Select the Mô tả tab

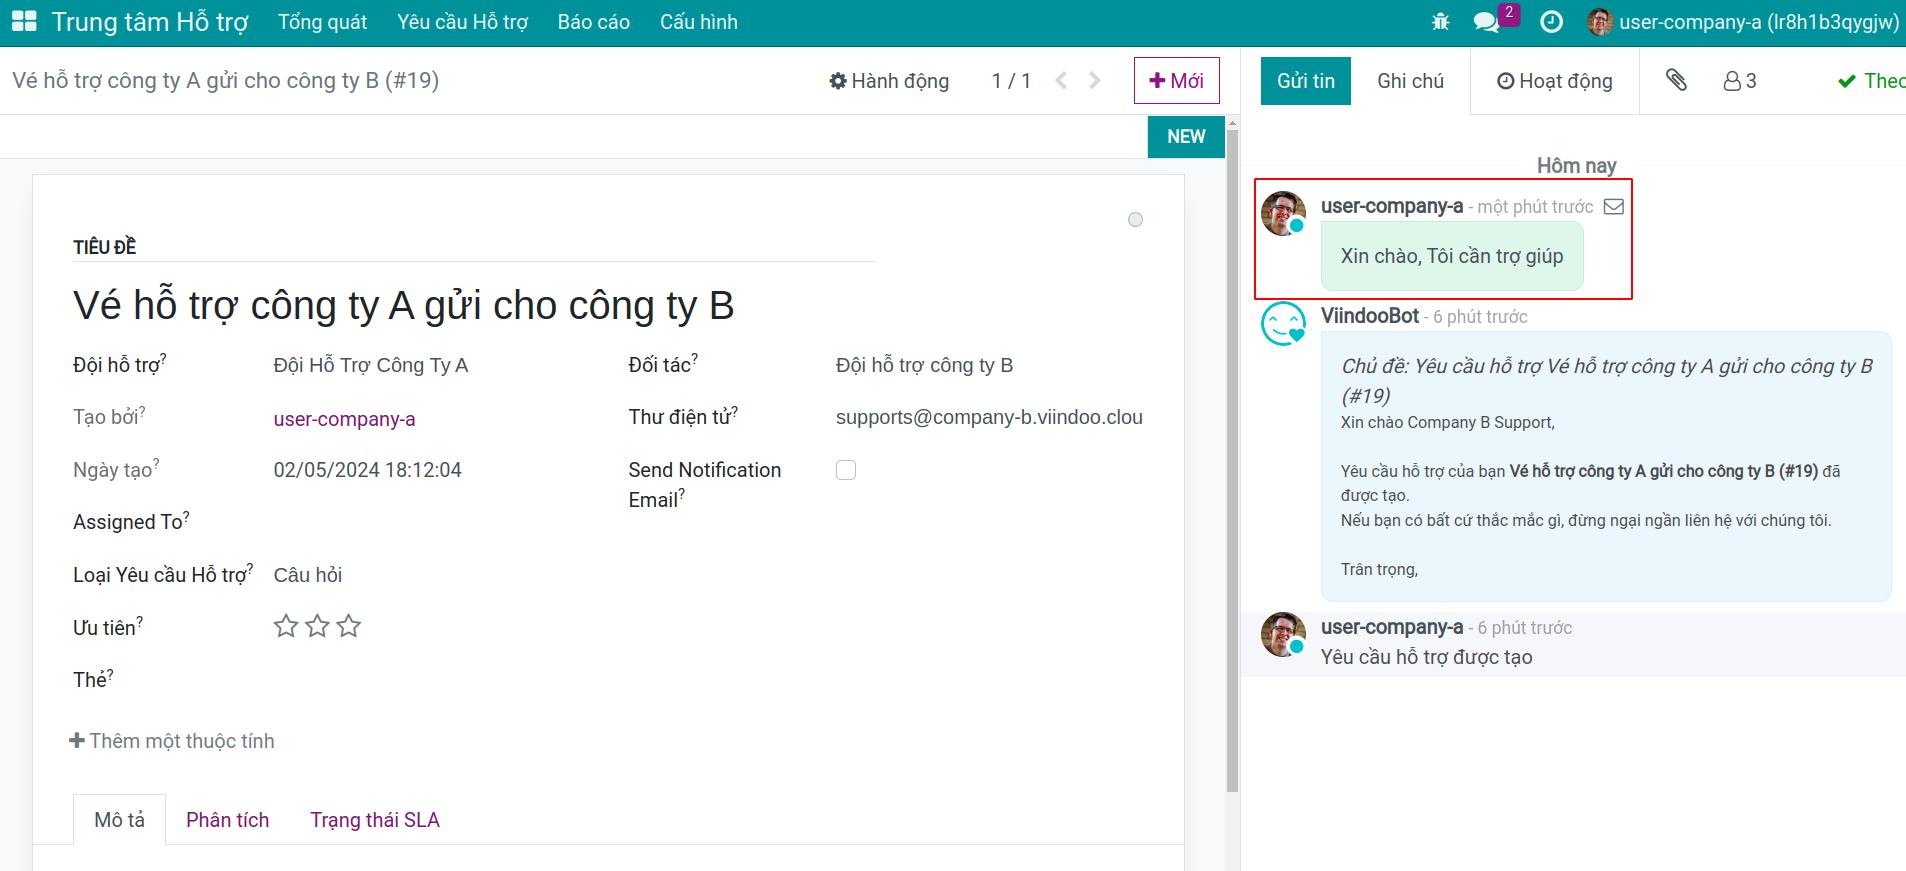pyautogui.click(x=120, y=820)
